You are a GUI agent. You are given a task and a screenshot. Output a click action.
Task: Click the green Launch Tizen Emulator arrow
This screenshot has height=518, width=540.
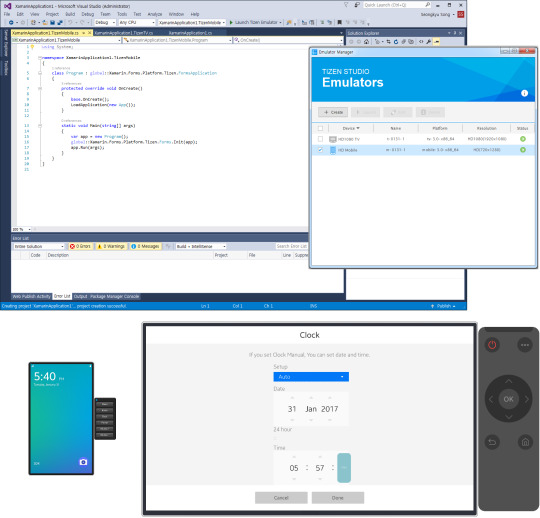(x=231, y=22)
